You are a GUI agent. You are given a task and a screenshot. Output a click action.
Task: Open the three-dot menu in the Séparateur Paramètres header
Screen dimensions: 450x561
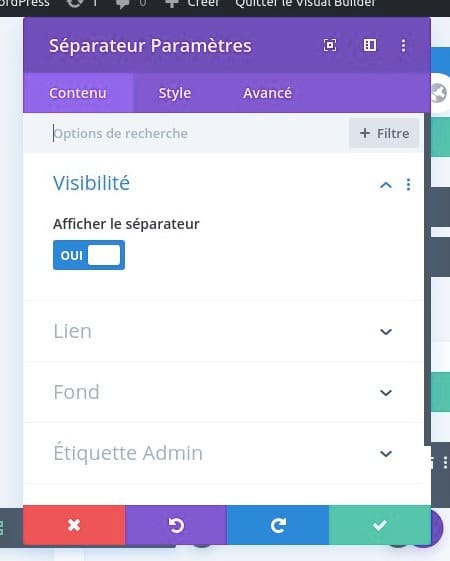pos(403,45)
